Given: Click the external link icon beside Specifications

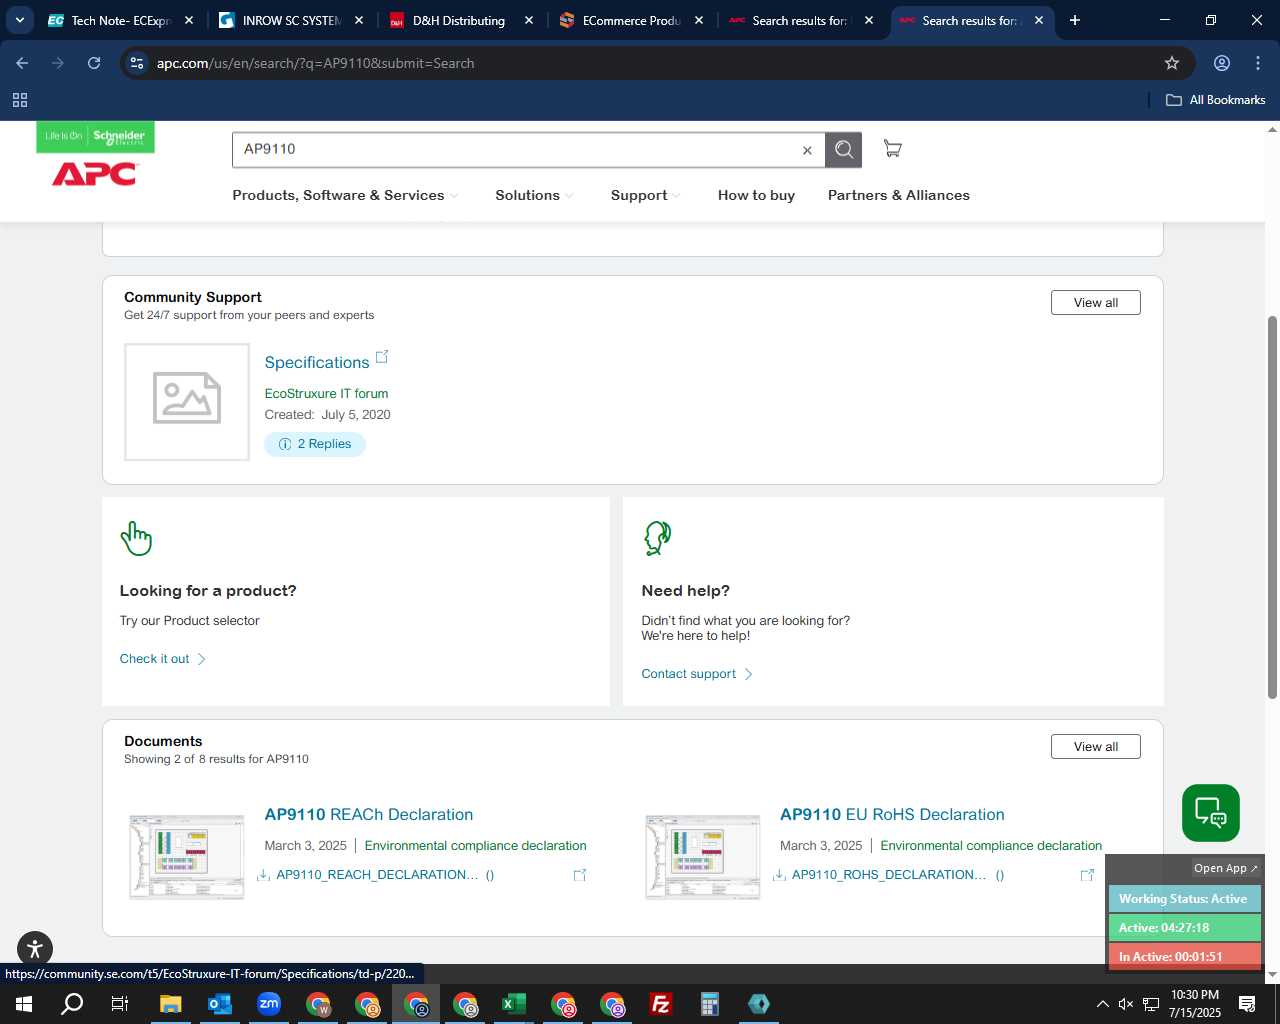Looking at the screenshot, I should point(381,357).
